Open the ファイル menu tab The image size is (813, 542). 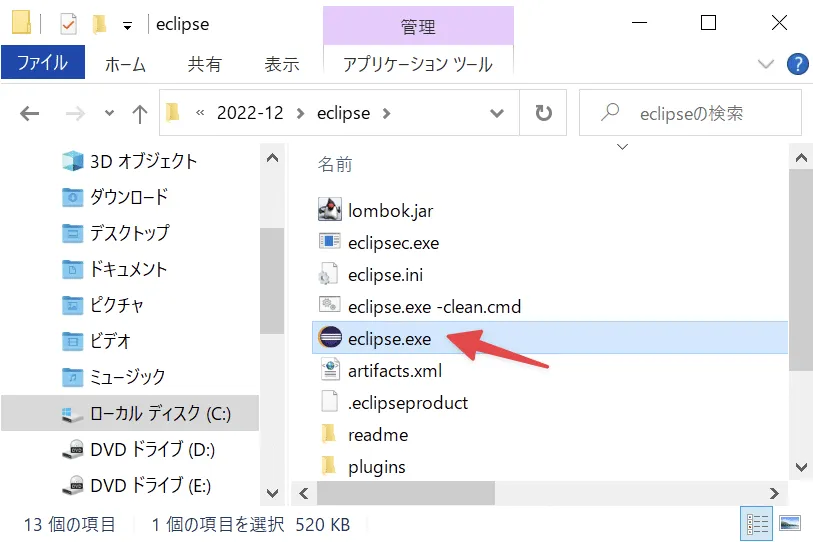click(43, 62)
